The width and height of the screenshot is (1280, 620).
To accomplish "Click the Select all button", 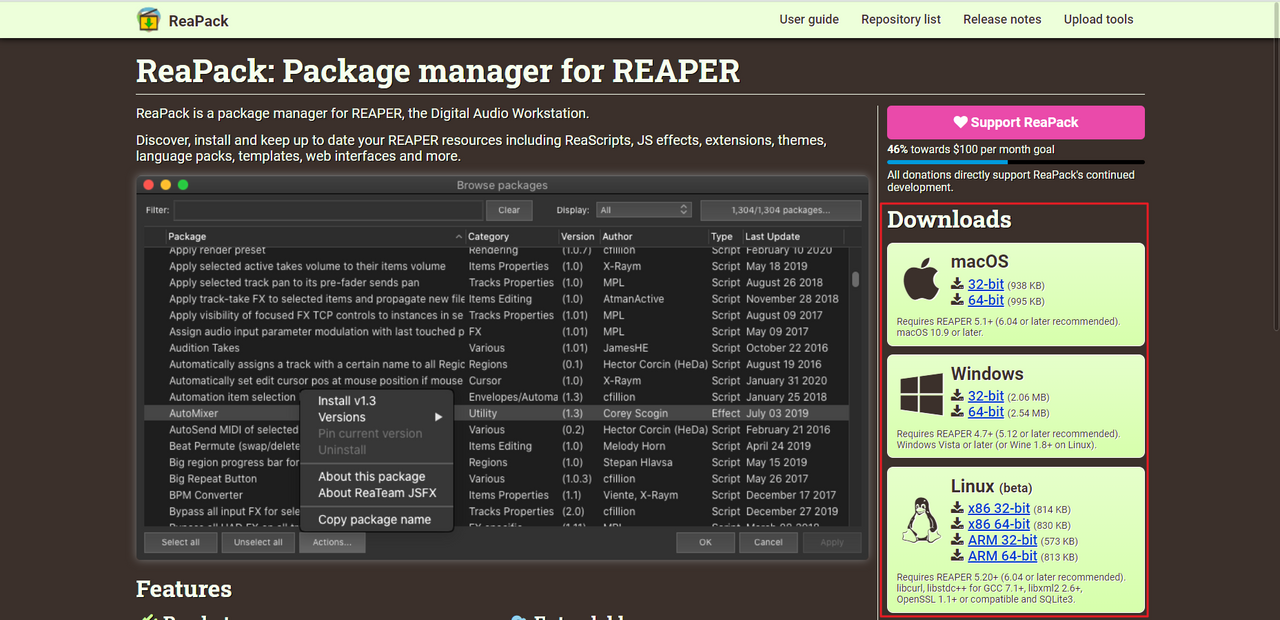I will pos(181,542).
